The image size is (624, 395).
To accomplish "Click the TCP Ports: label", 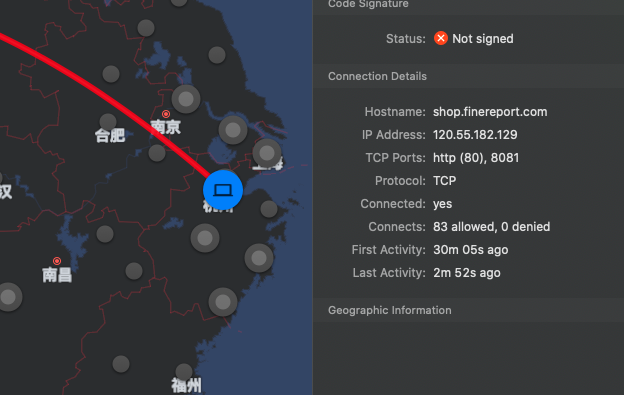I will pos(396,158).
